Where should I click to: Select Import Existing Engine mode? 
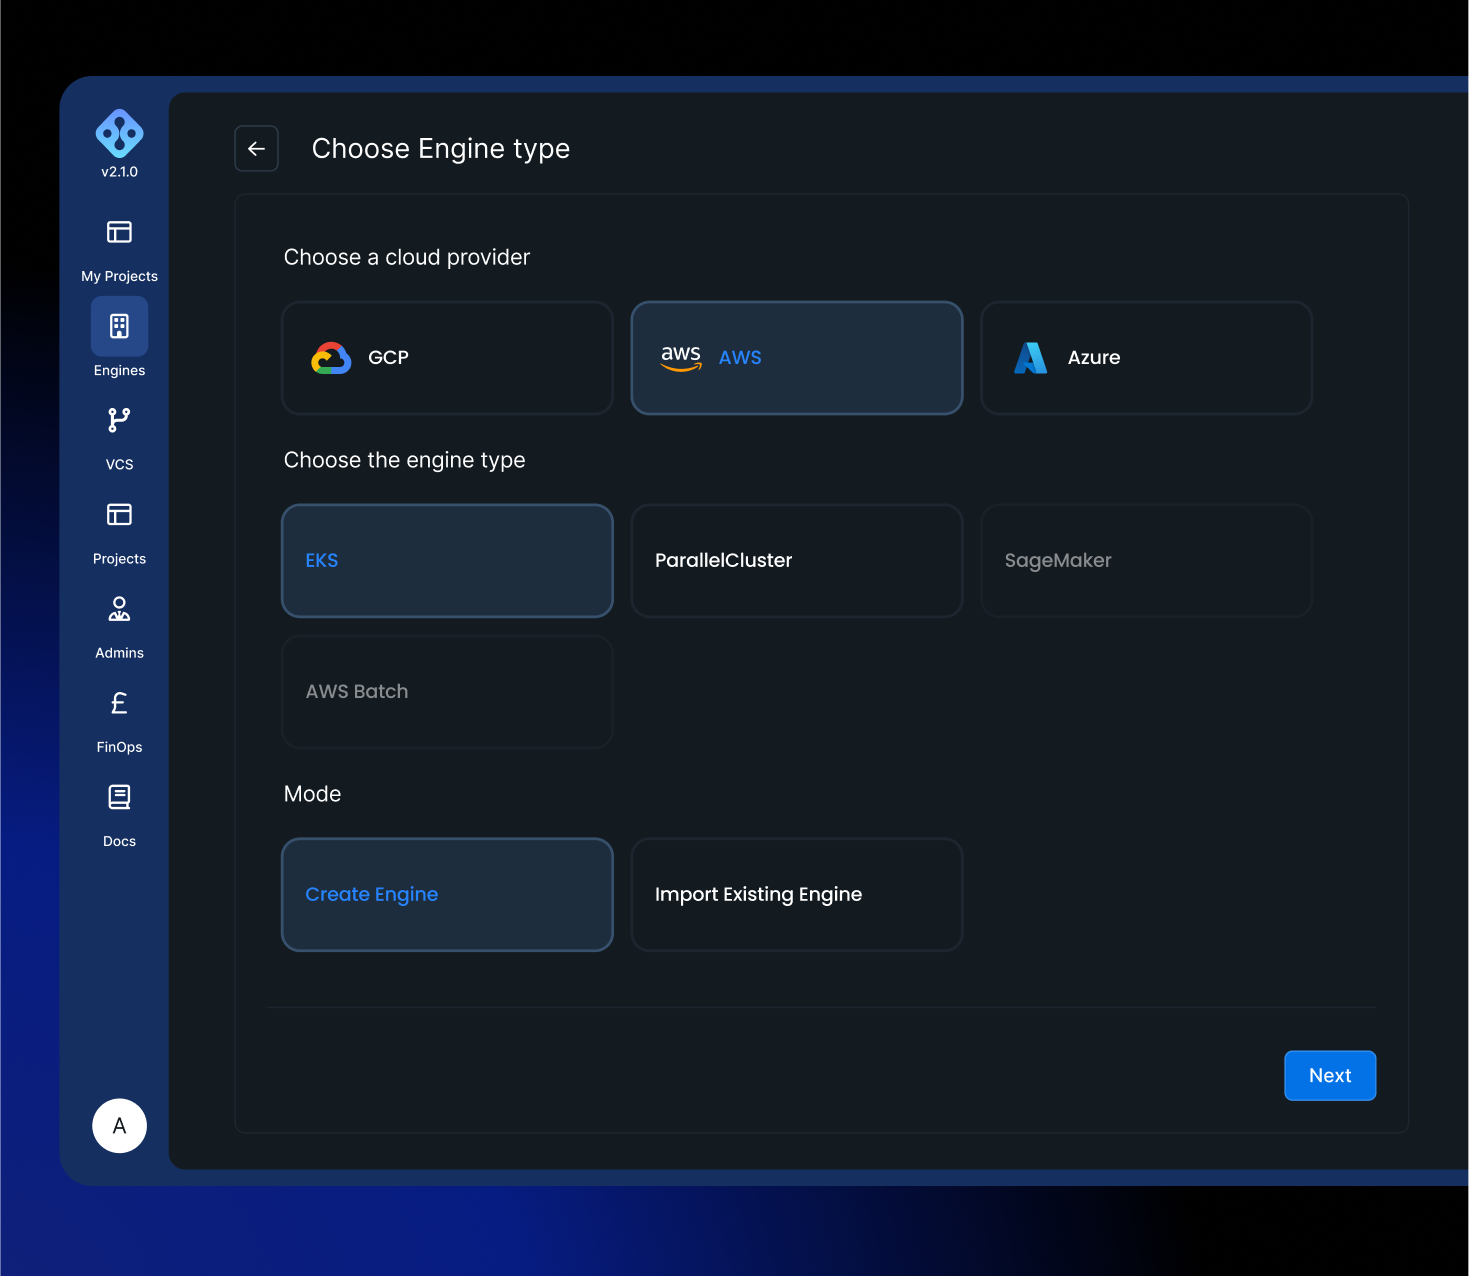(797, 894)
